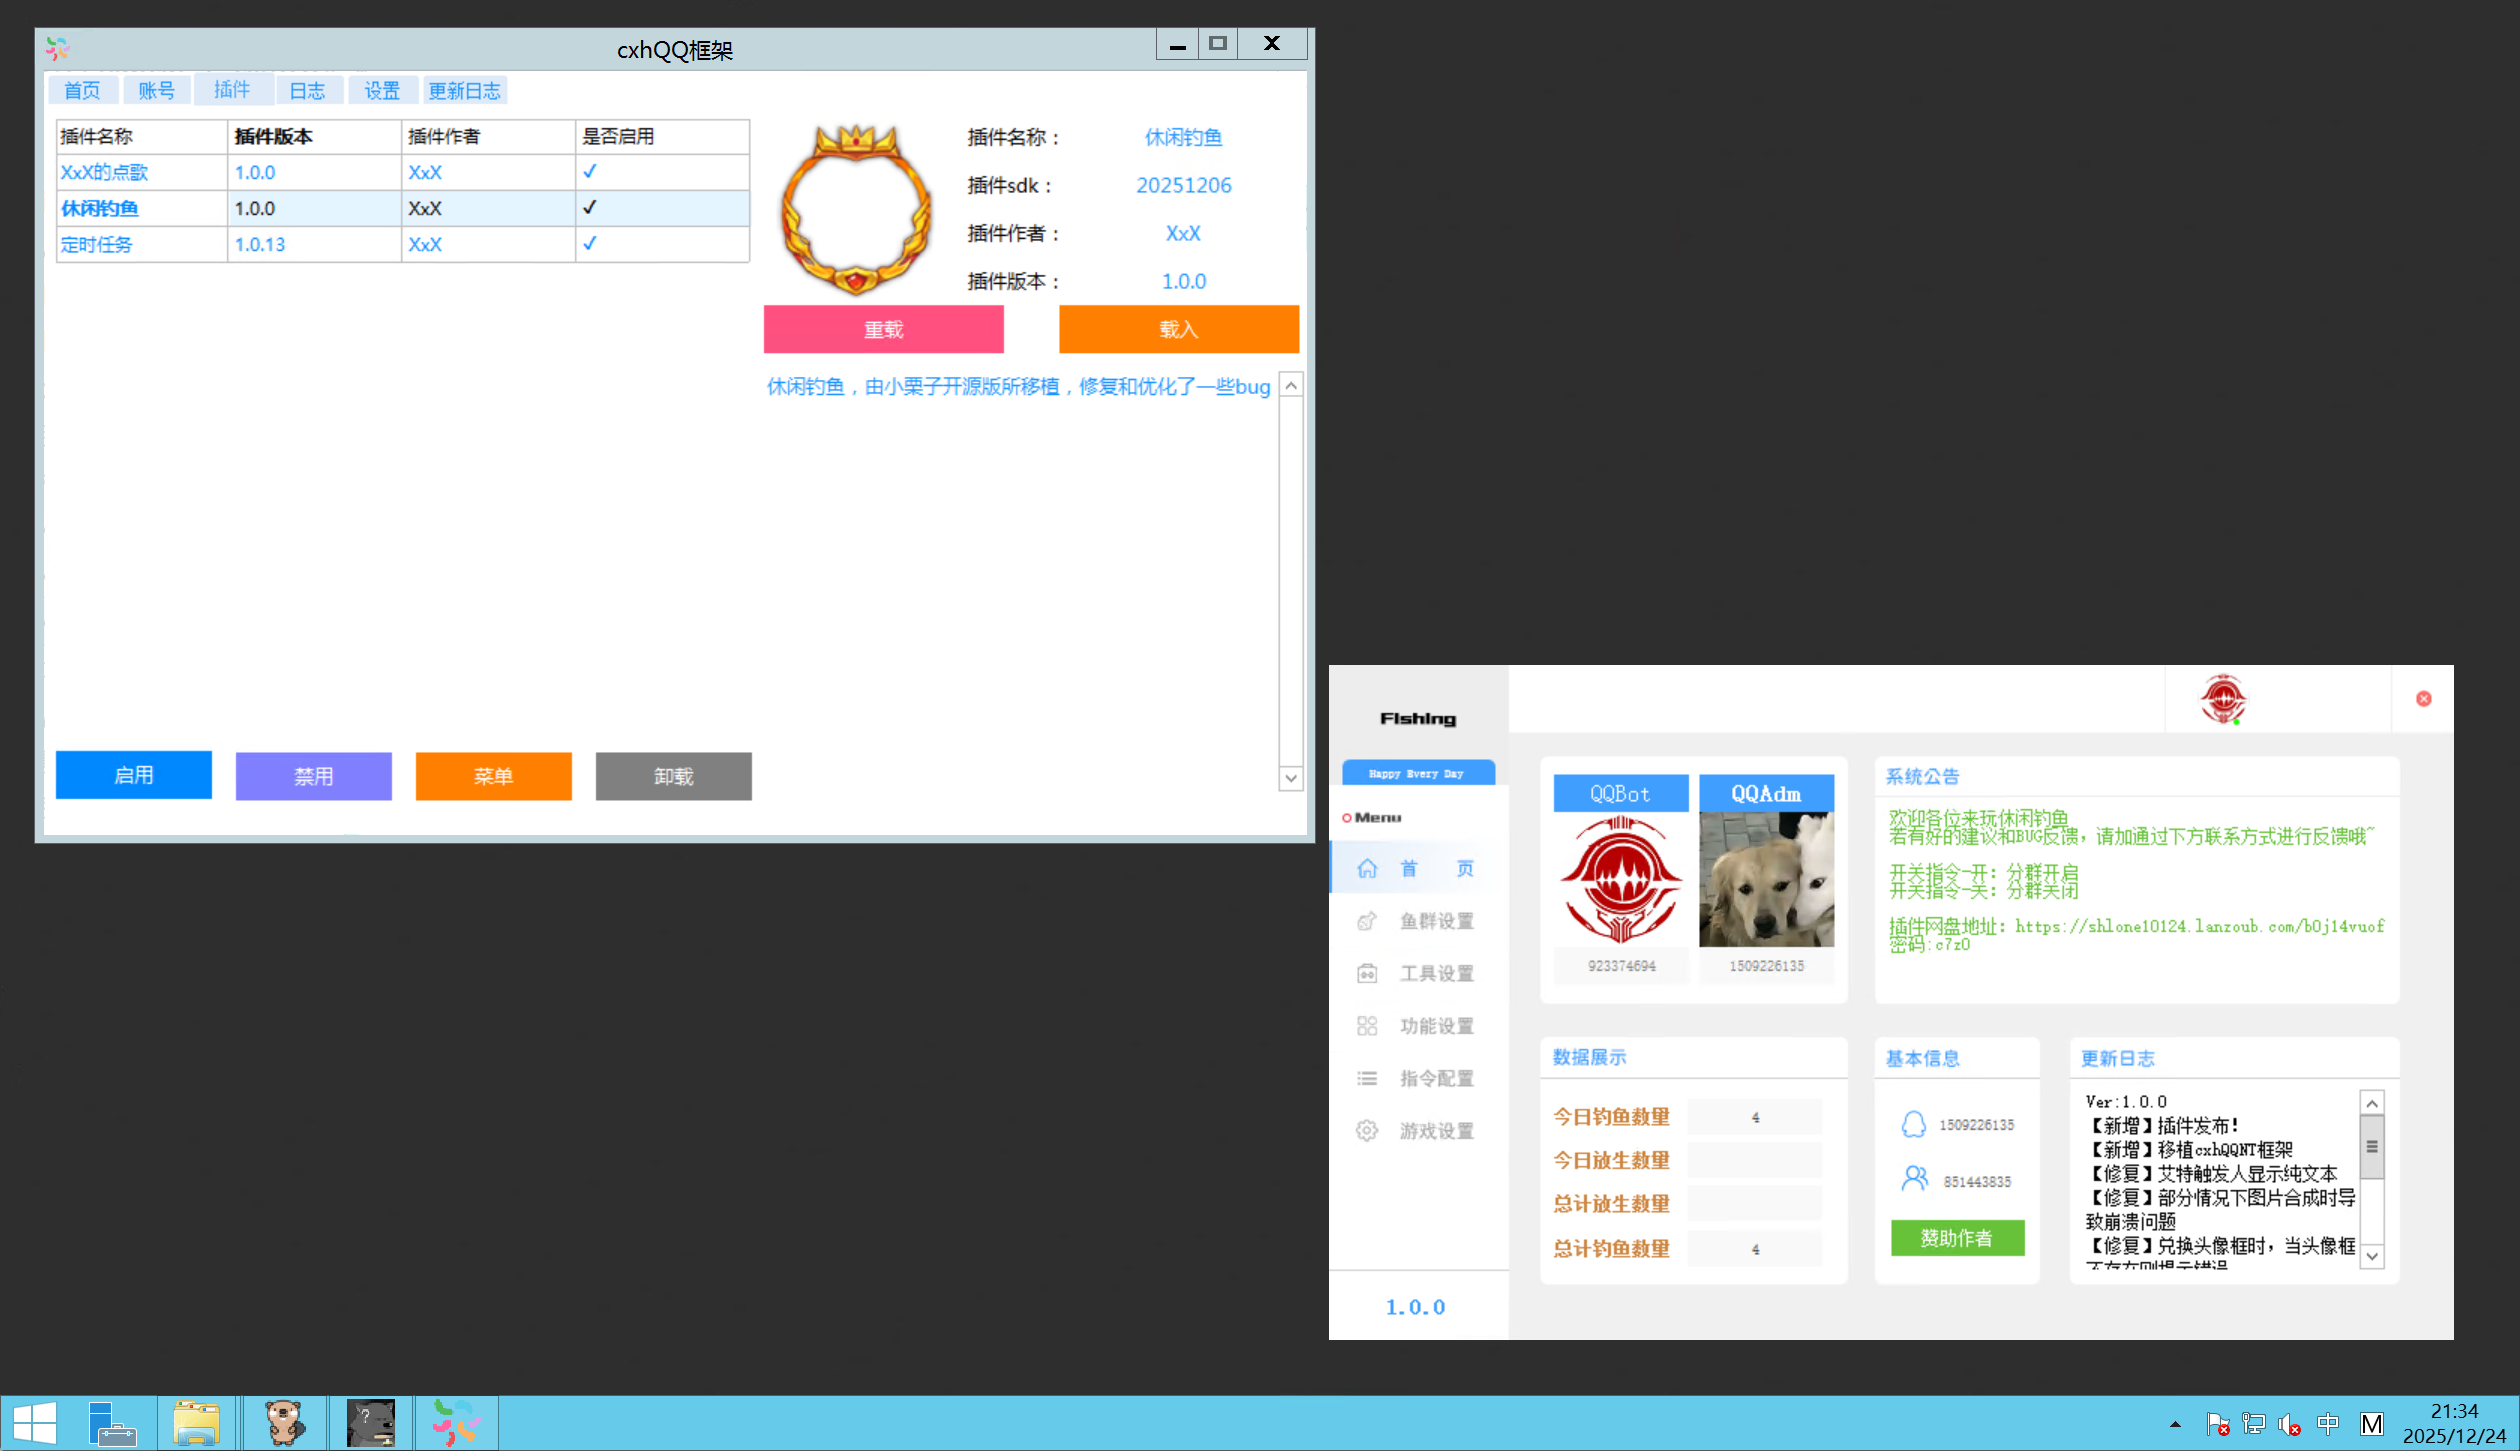This screenshot has width=2520, height=1451.
Task: Click the red close icon on the Fishing panel
Action: (x=2424, y=699)
